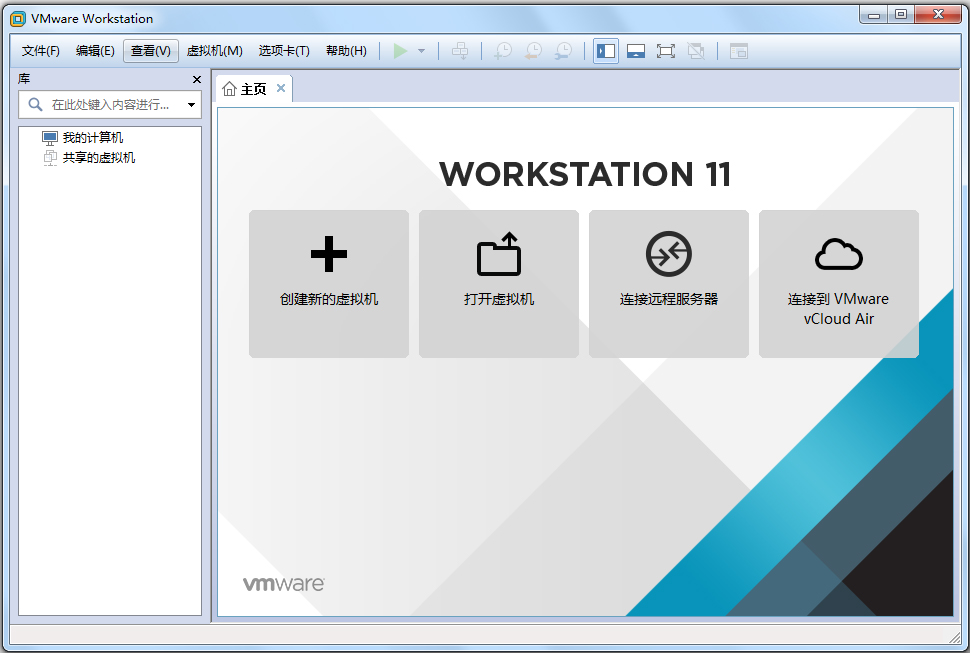This screenshot has width=970, height=653.
Task: Expand the library search filter dropdown
Action: (191, 105)
